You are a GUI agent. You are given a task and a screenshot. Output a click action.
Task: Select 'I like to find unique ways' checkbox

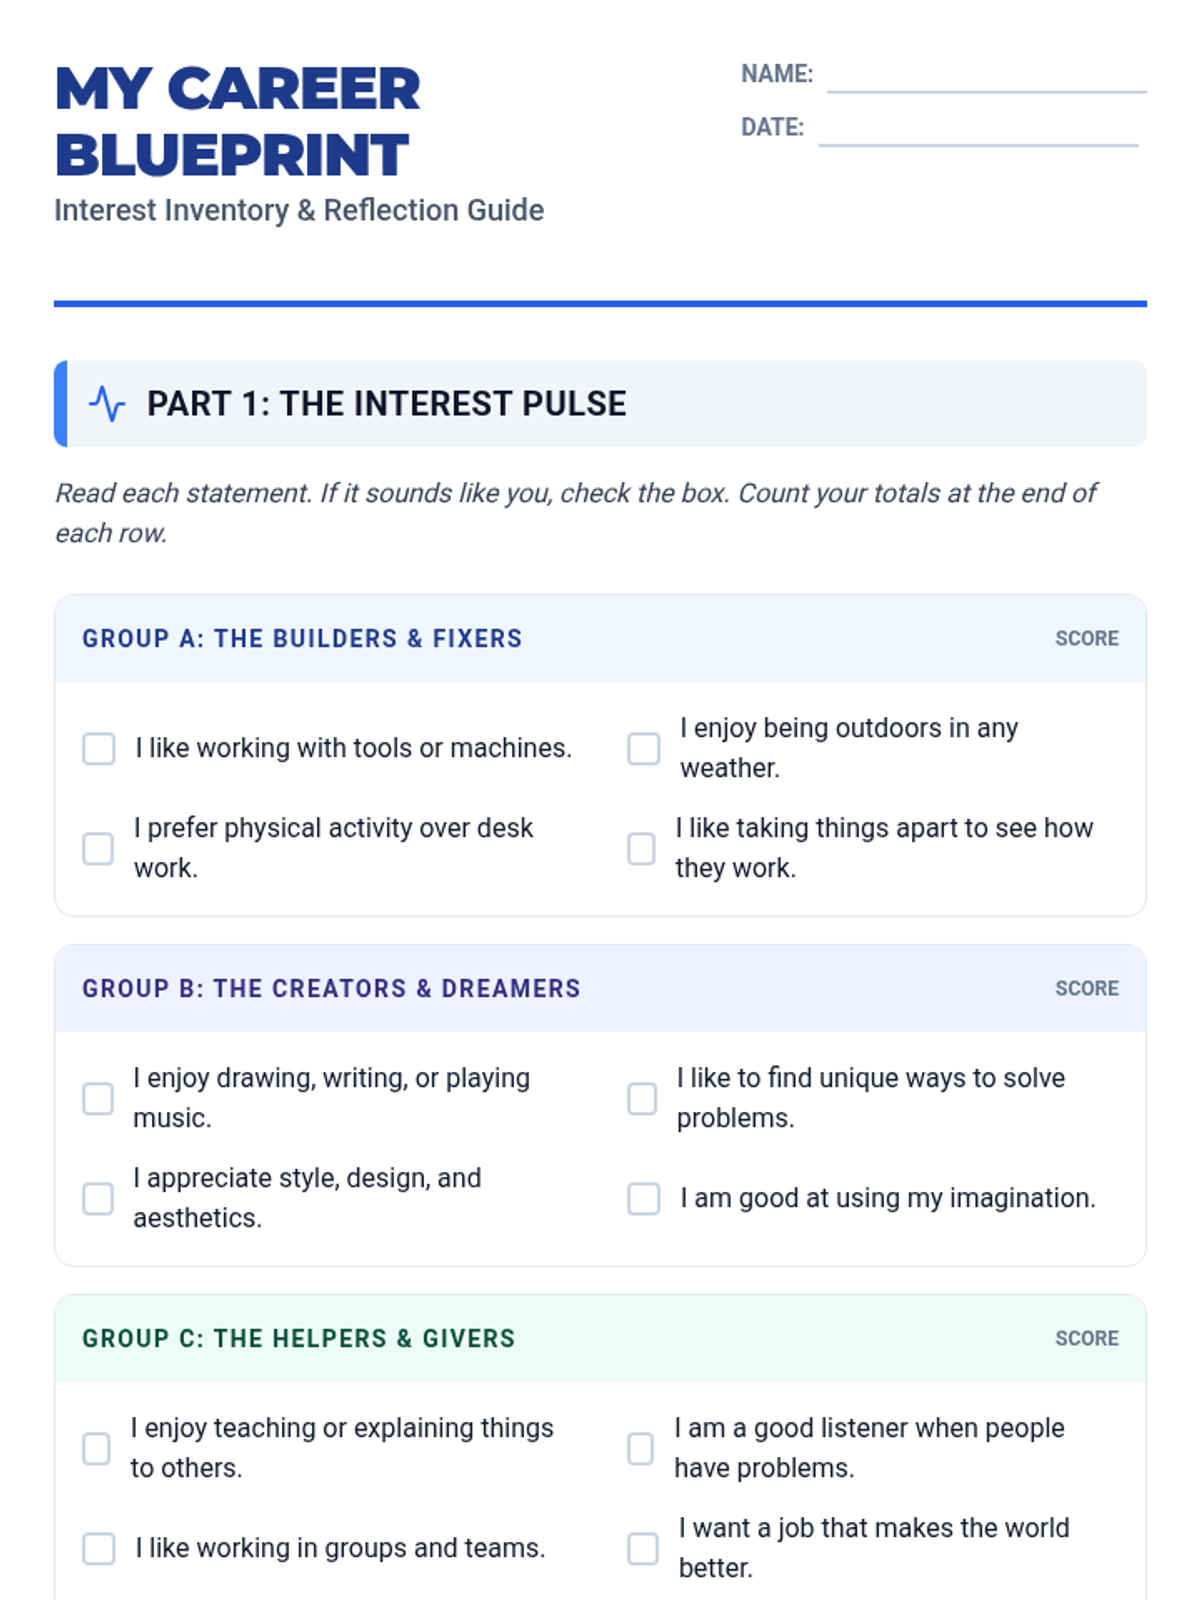tap(642, 1098)
